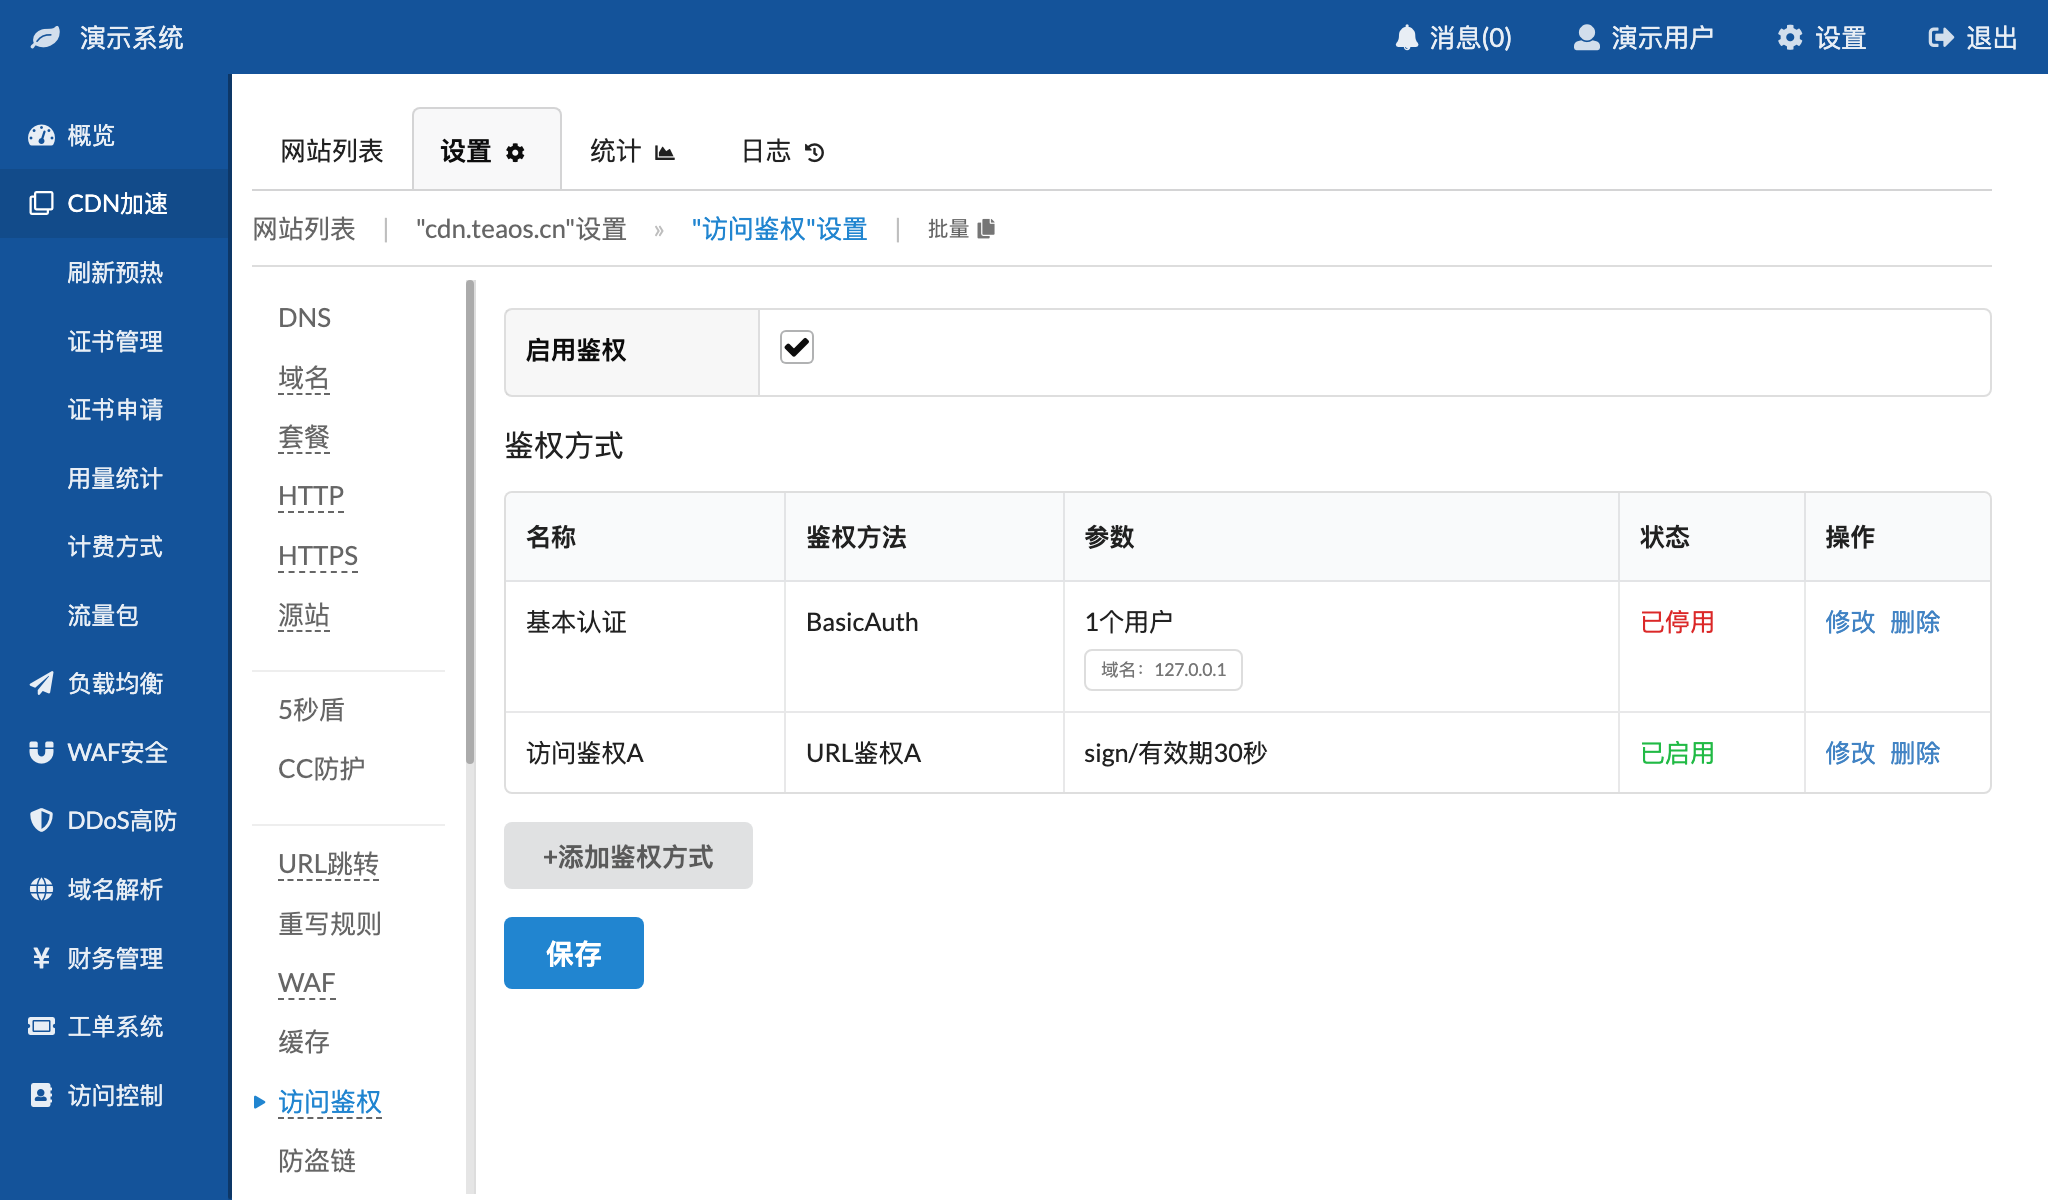Open HTTPS settings in side menu
The image size is (2048, 1200).
tap(317, 556)
